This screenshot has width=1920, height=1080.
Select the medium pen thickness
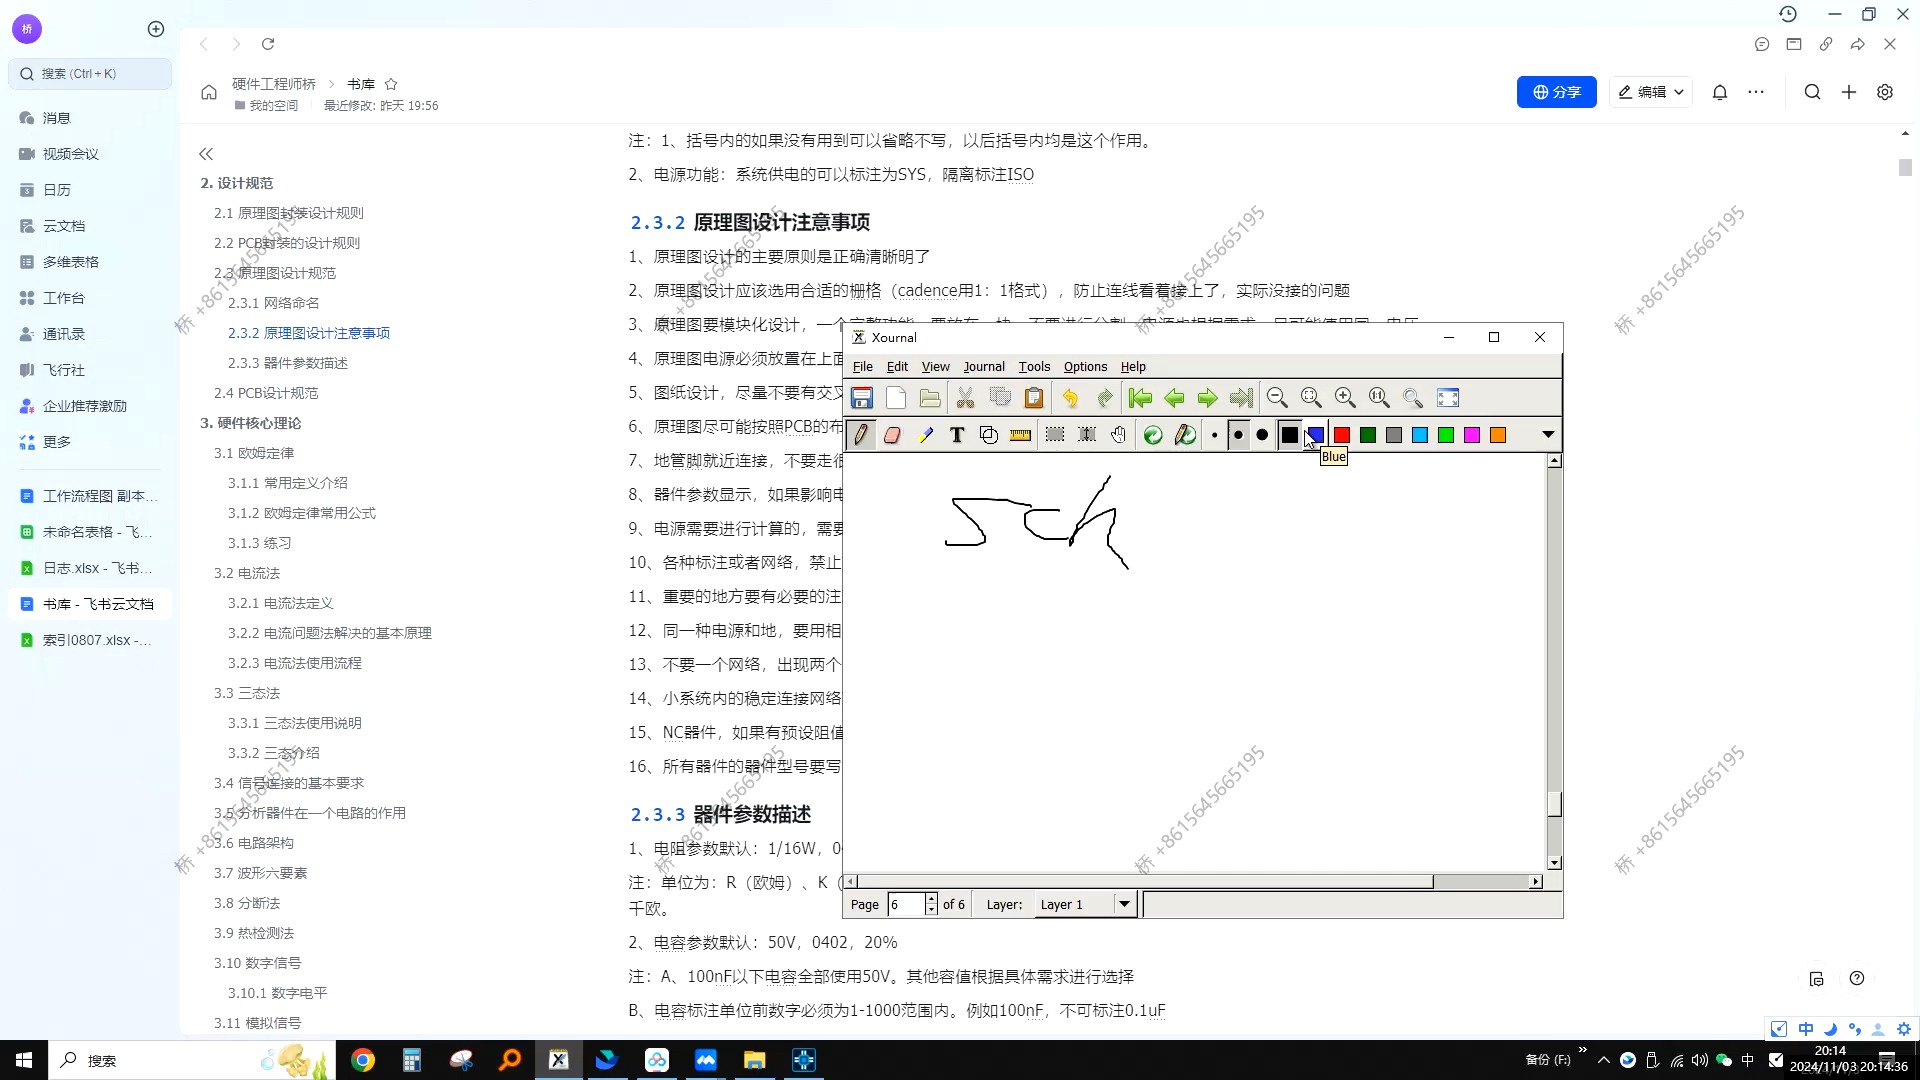(x=1238, y=435)
